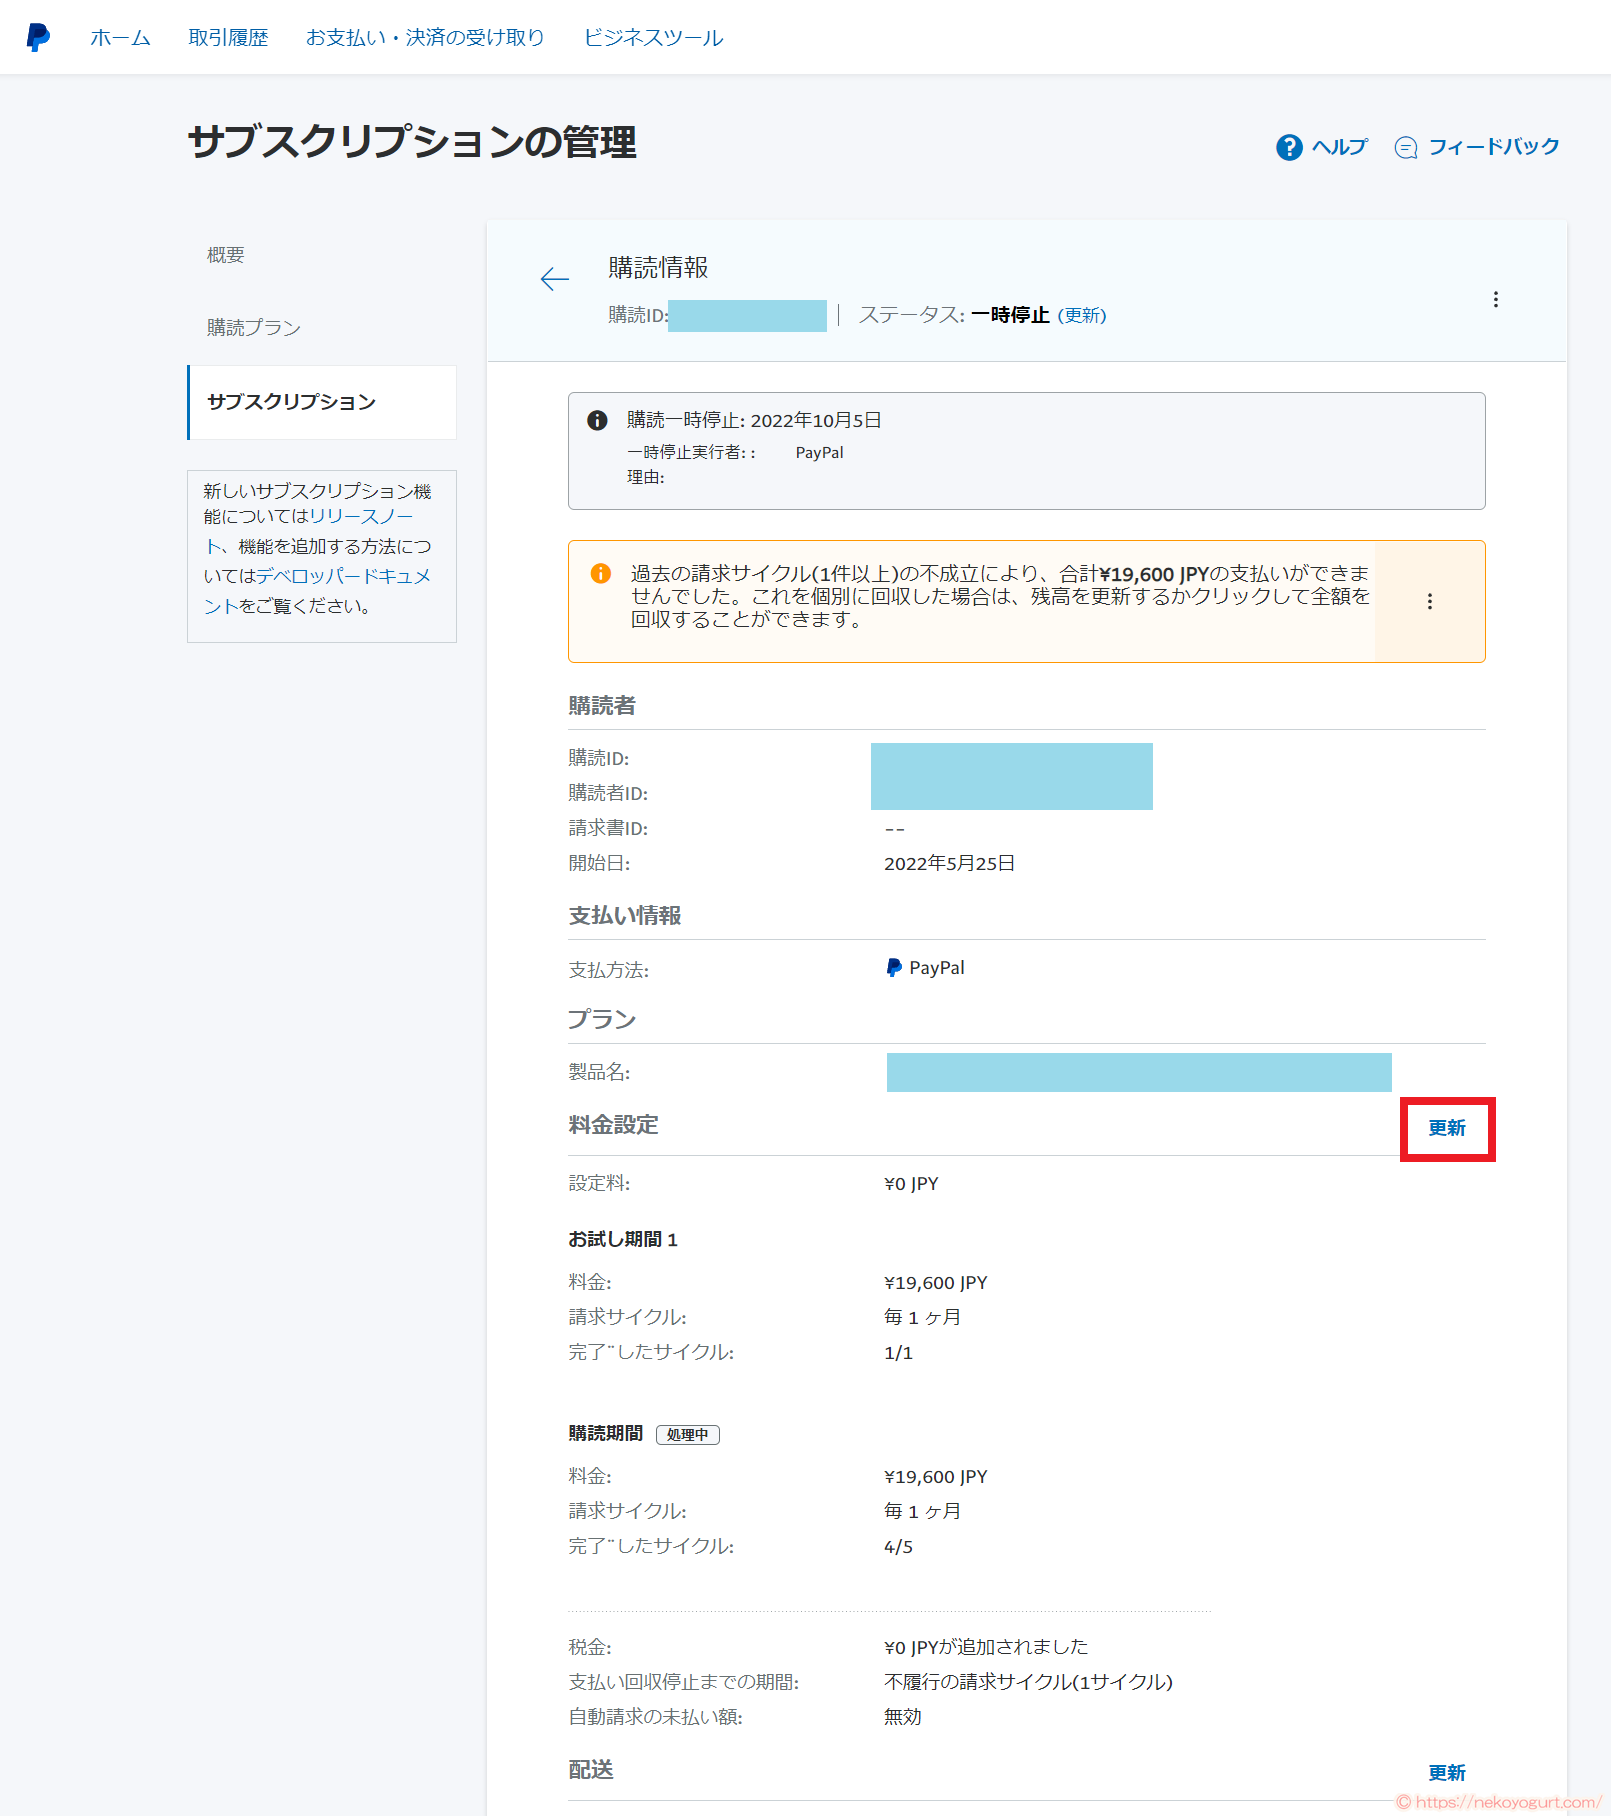
Task: Open the three-dot menu in the orange warning banner
Action: pos(1430,601)
